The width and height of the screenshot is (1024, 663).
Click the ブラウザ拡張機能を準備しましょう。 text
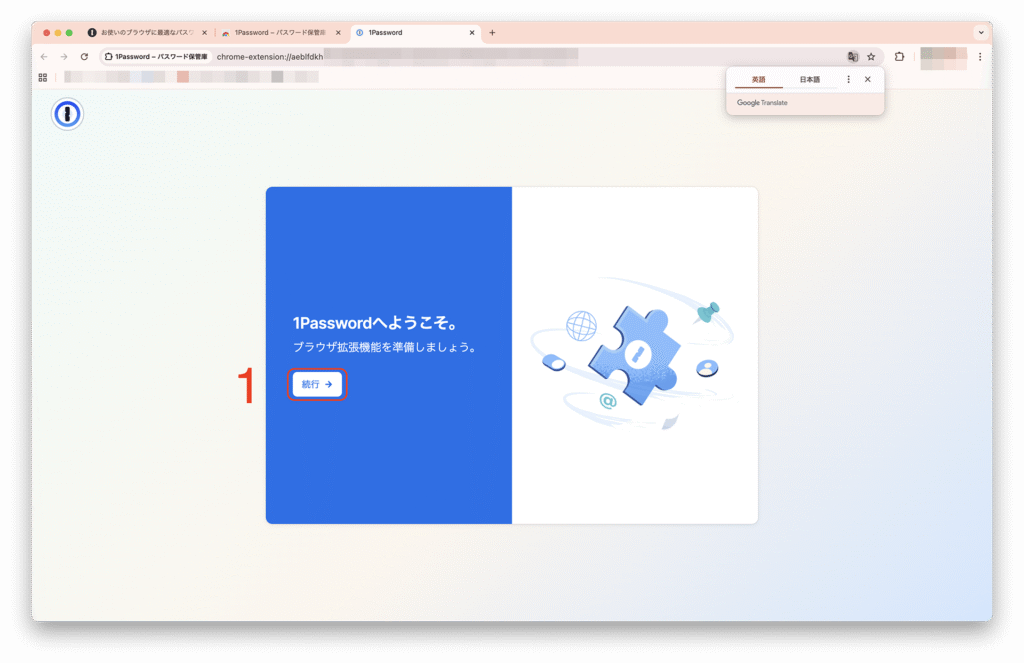coord(385,347)
